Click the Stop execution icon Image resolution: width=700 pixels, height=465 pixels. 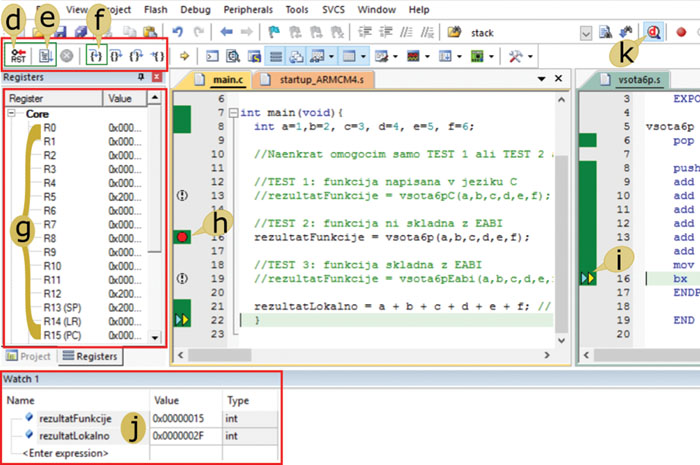coord(67,56)
